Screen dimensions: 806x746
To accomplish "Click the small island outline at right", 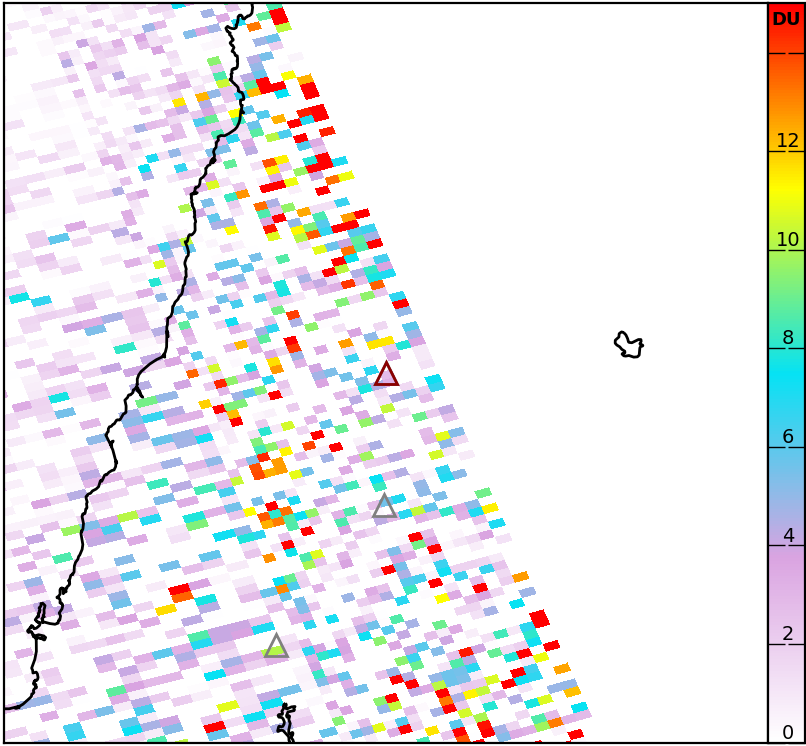I will click(x=629, y=344).
